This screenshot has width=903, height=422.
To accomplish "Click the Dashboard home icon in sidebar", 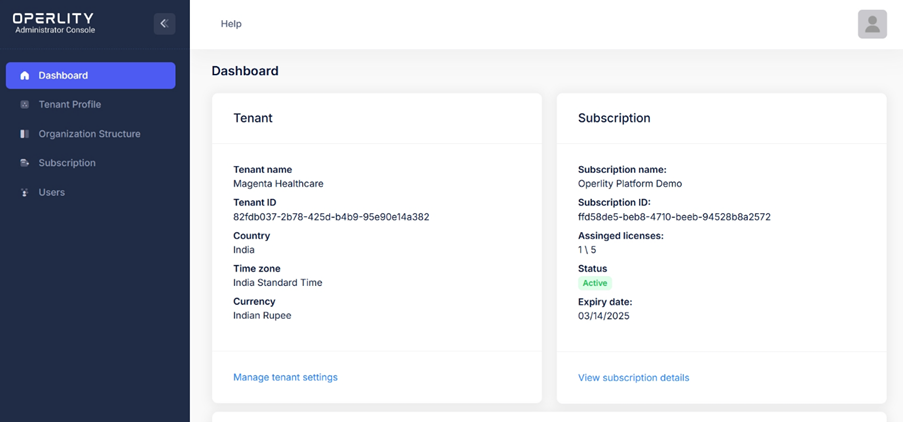I will click(25, 76).
